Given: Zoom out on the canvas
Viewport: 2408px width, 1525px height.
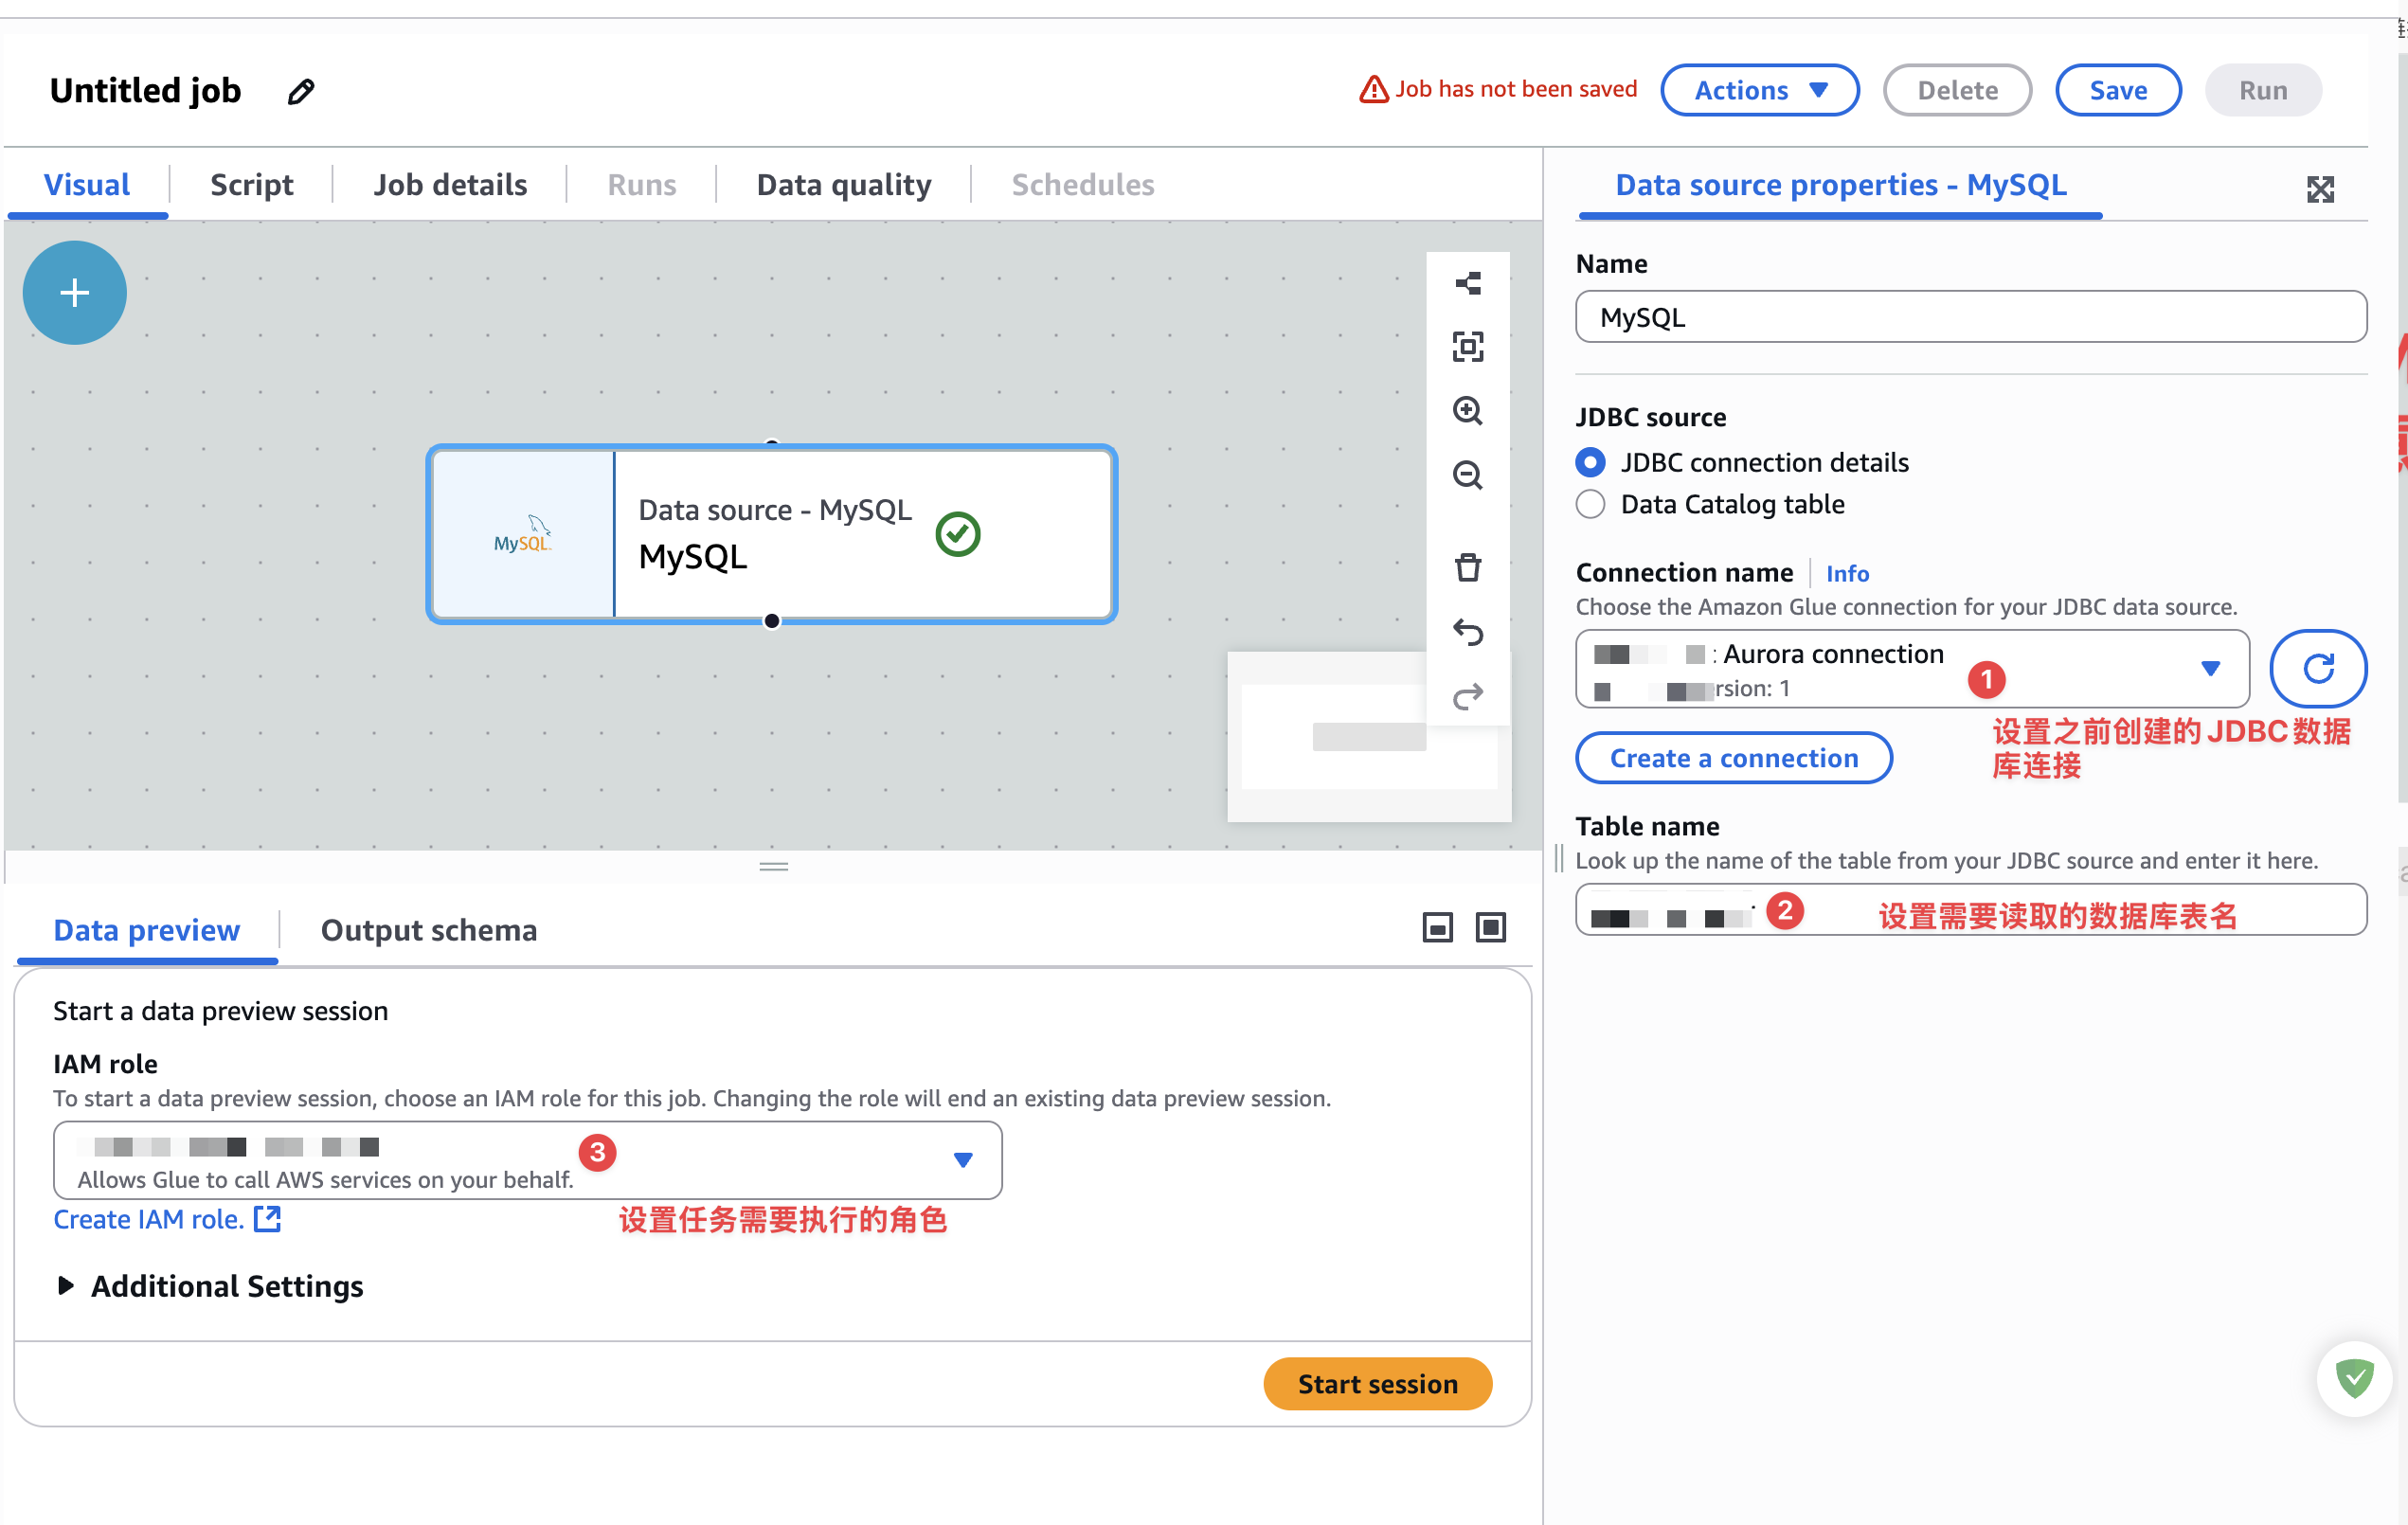Looking at the screenshot, I should pyautogui.click(x=1467, y=475).
